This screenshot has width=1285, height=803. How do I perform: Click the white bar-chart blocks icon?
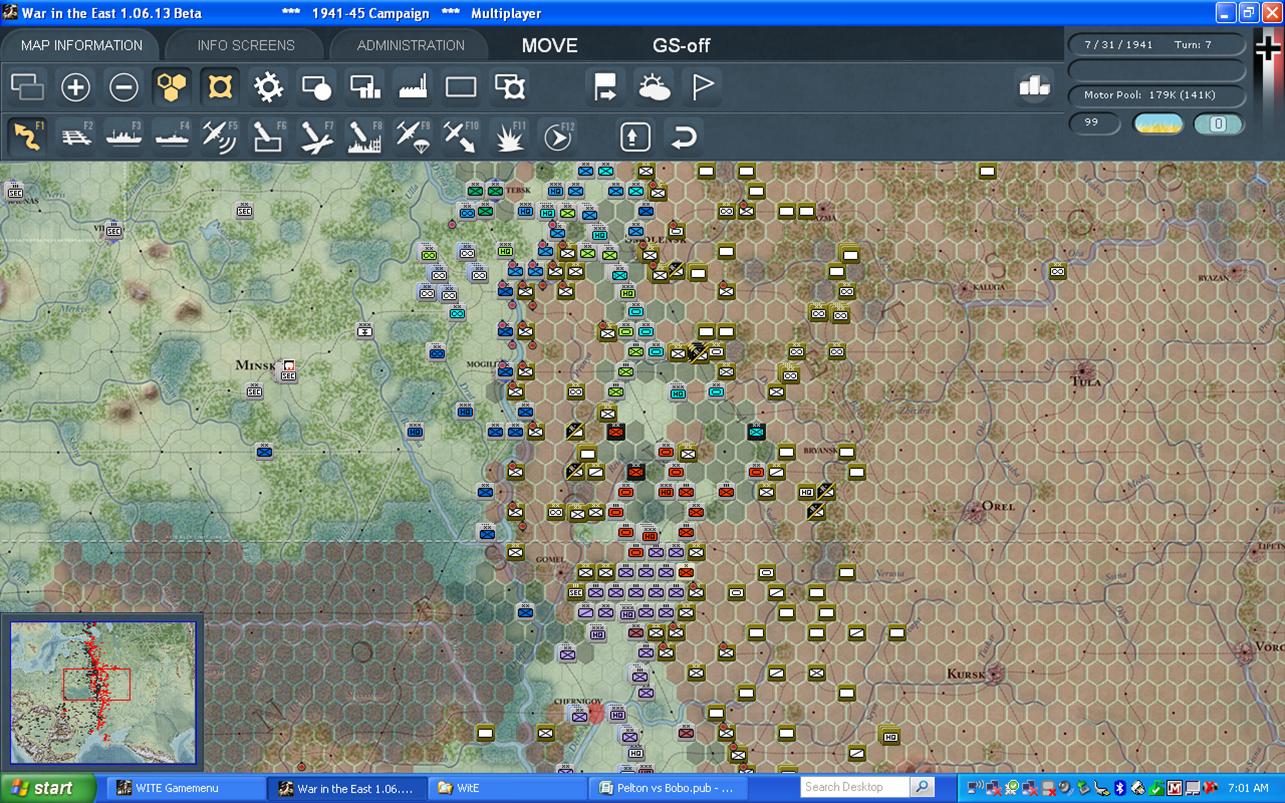tap(1034, 87)
